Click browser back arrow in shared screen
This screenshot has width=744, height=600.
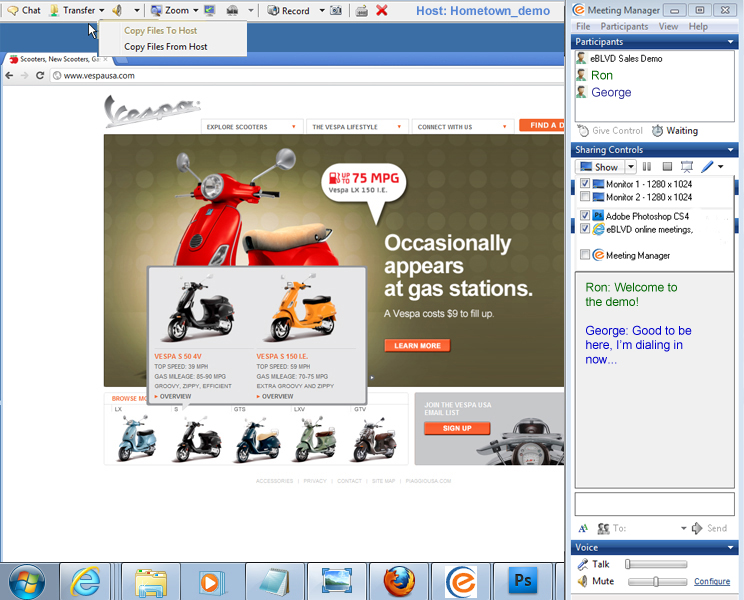[x=9, y=75]
